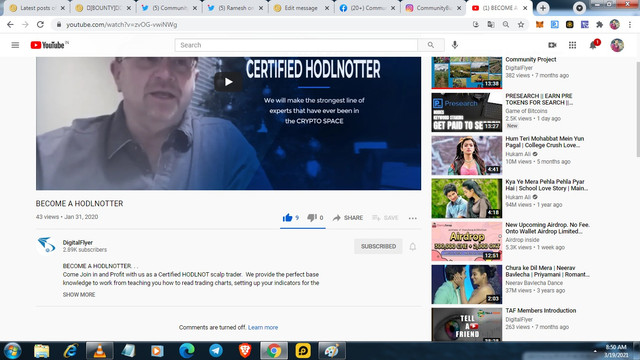Viewport: 640px width, 360px height.
Task: Bookmark this page with the star
Action: [521, 24]
